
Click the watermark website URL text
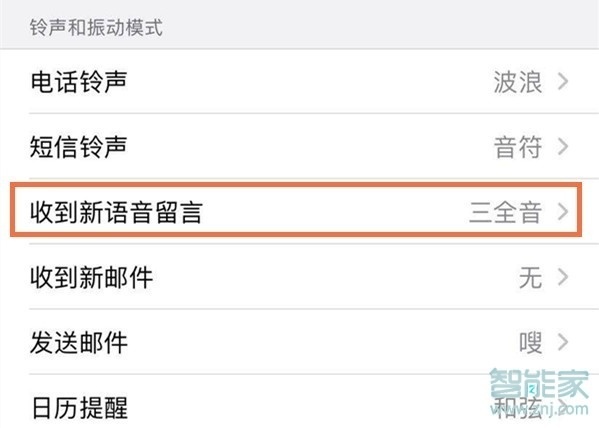pyautogui.click(x=539, y=409)
